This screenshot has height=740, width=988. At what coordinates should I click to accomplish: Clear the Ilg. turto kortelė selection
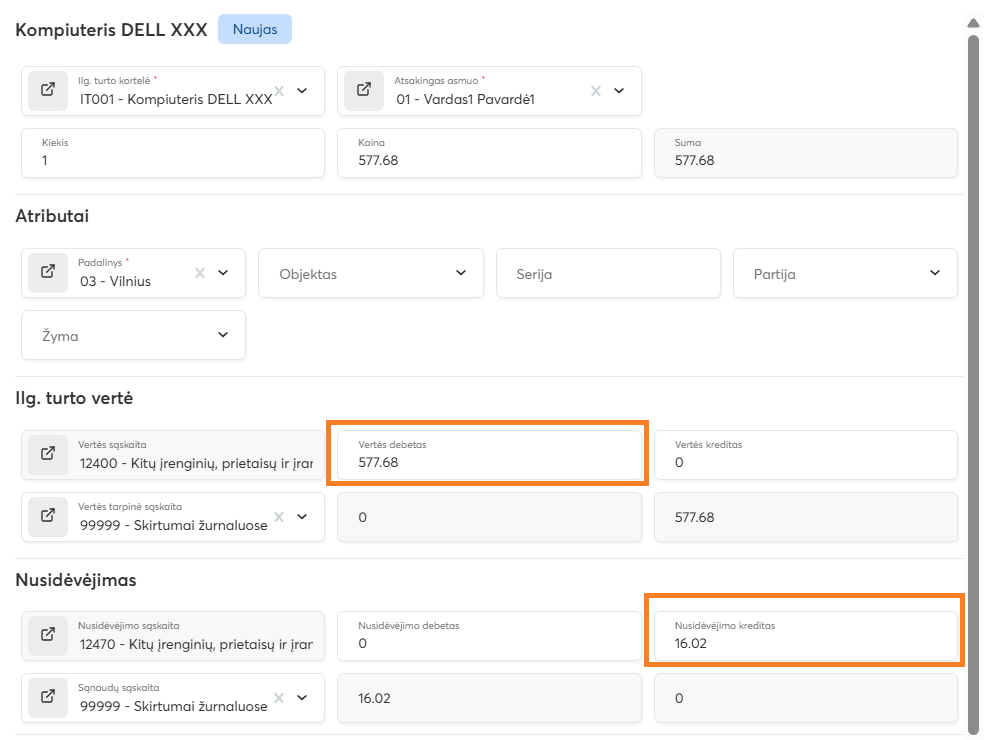click(280, 91)
